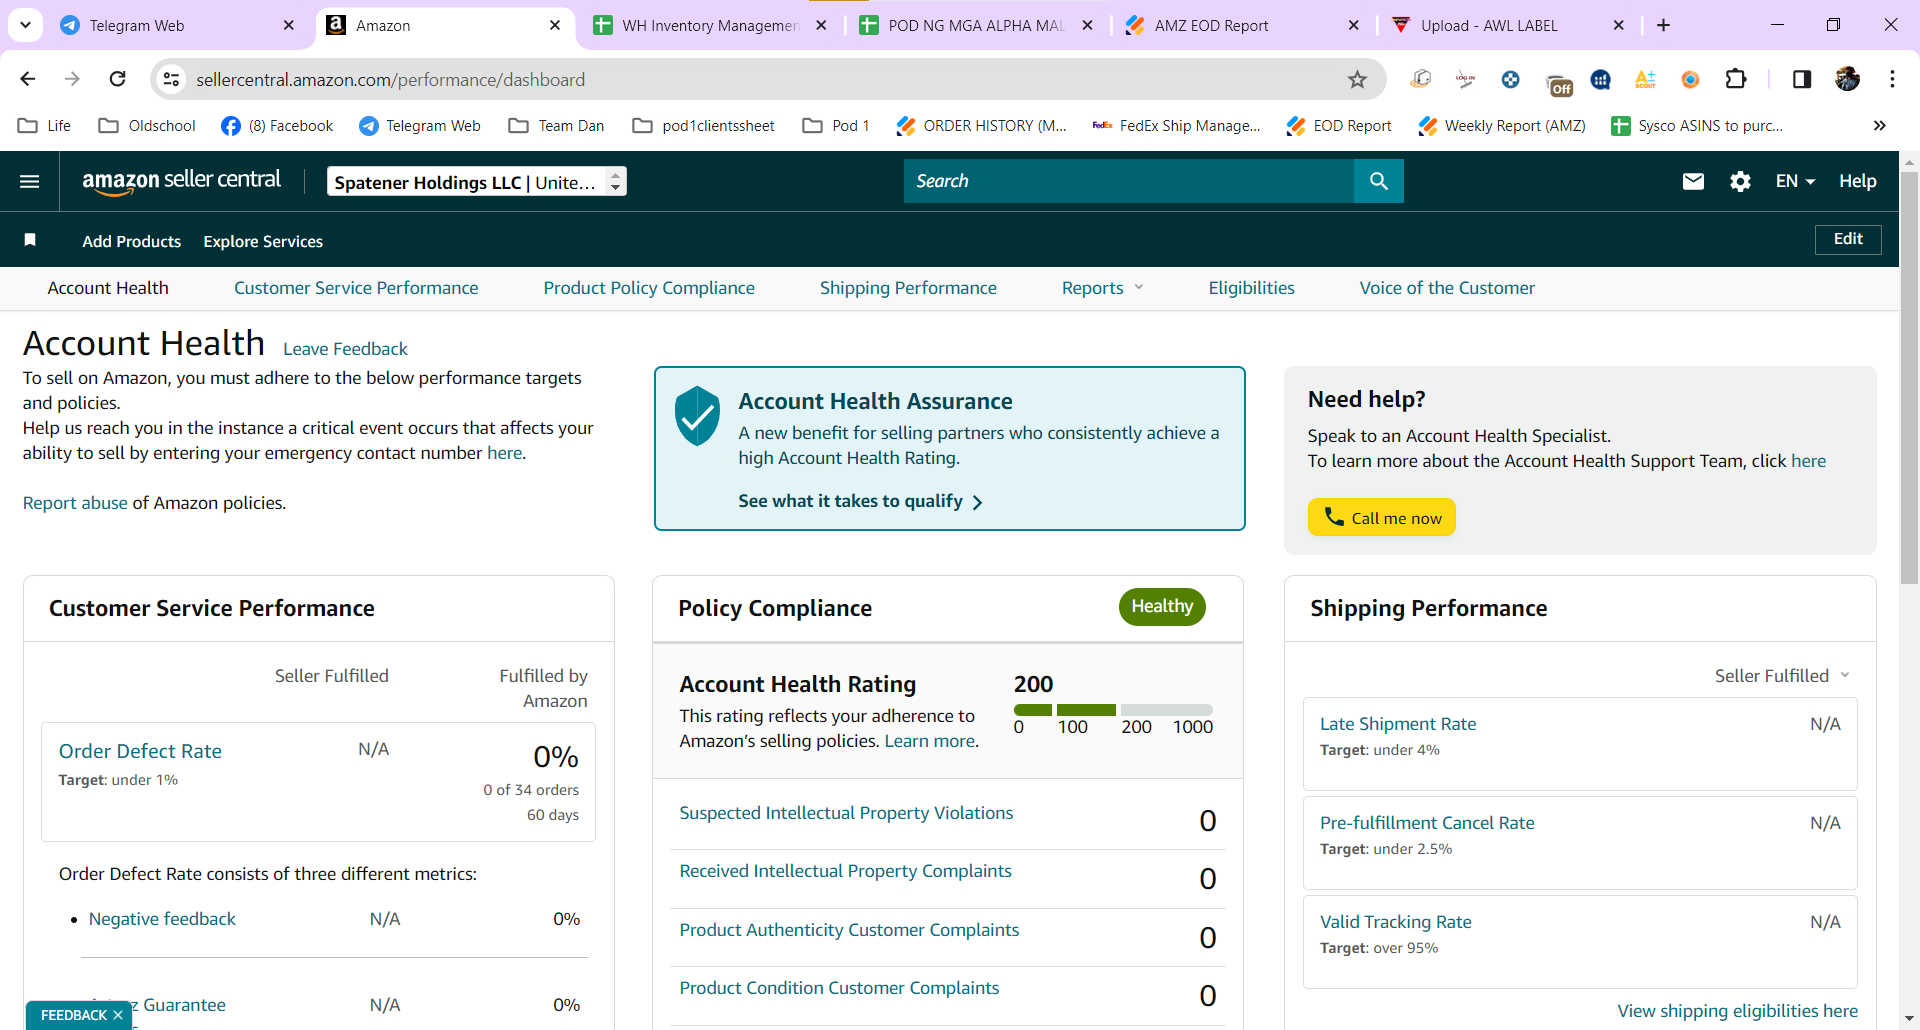1920x1030 pixels.
Task: Click the Leave Feedback link
Action: coord(345,349)
